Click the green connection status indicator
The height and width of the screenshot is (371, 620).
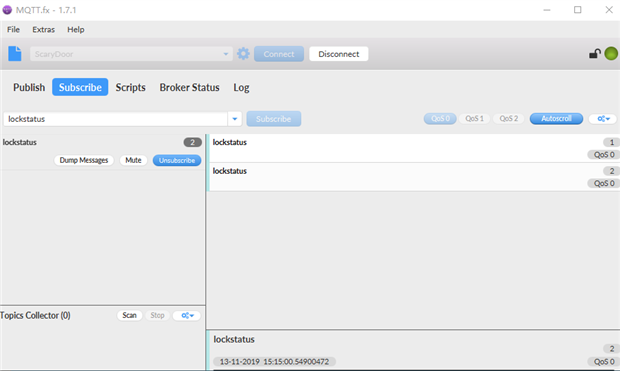pos(611,53)
